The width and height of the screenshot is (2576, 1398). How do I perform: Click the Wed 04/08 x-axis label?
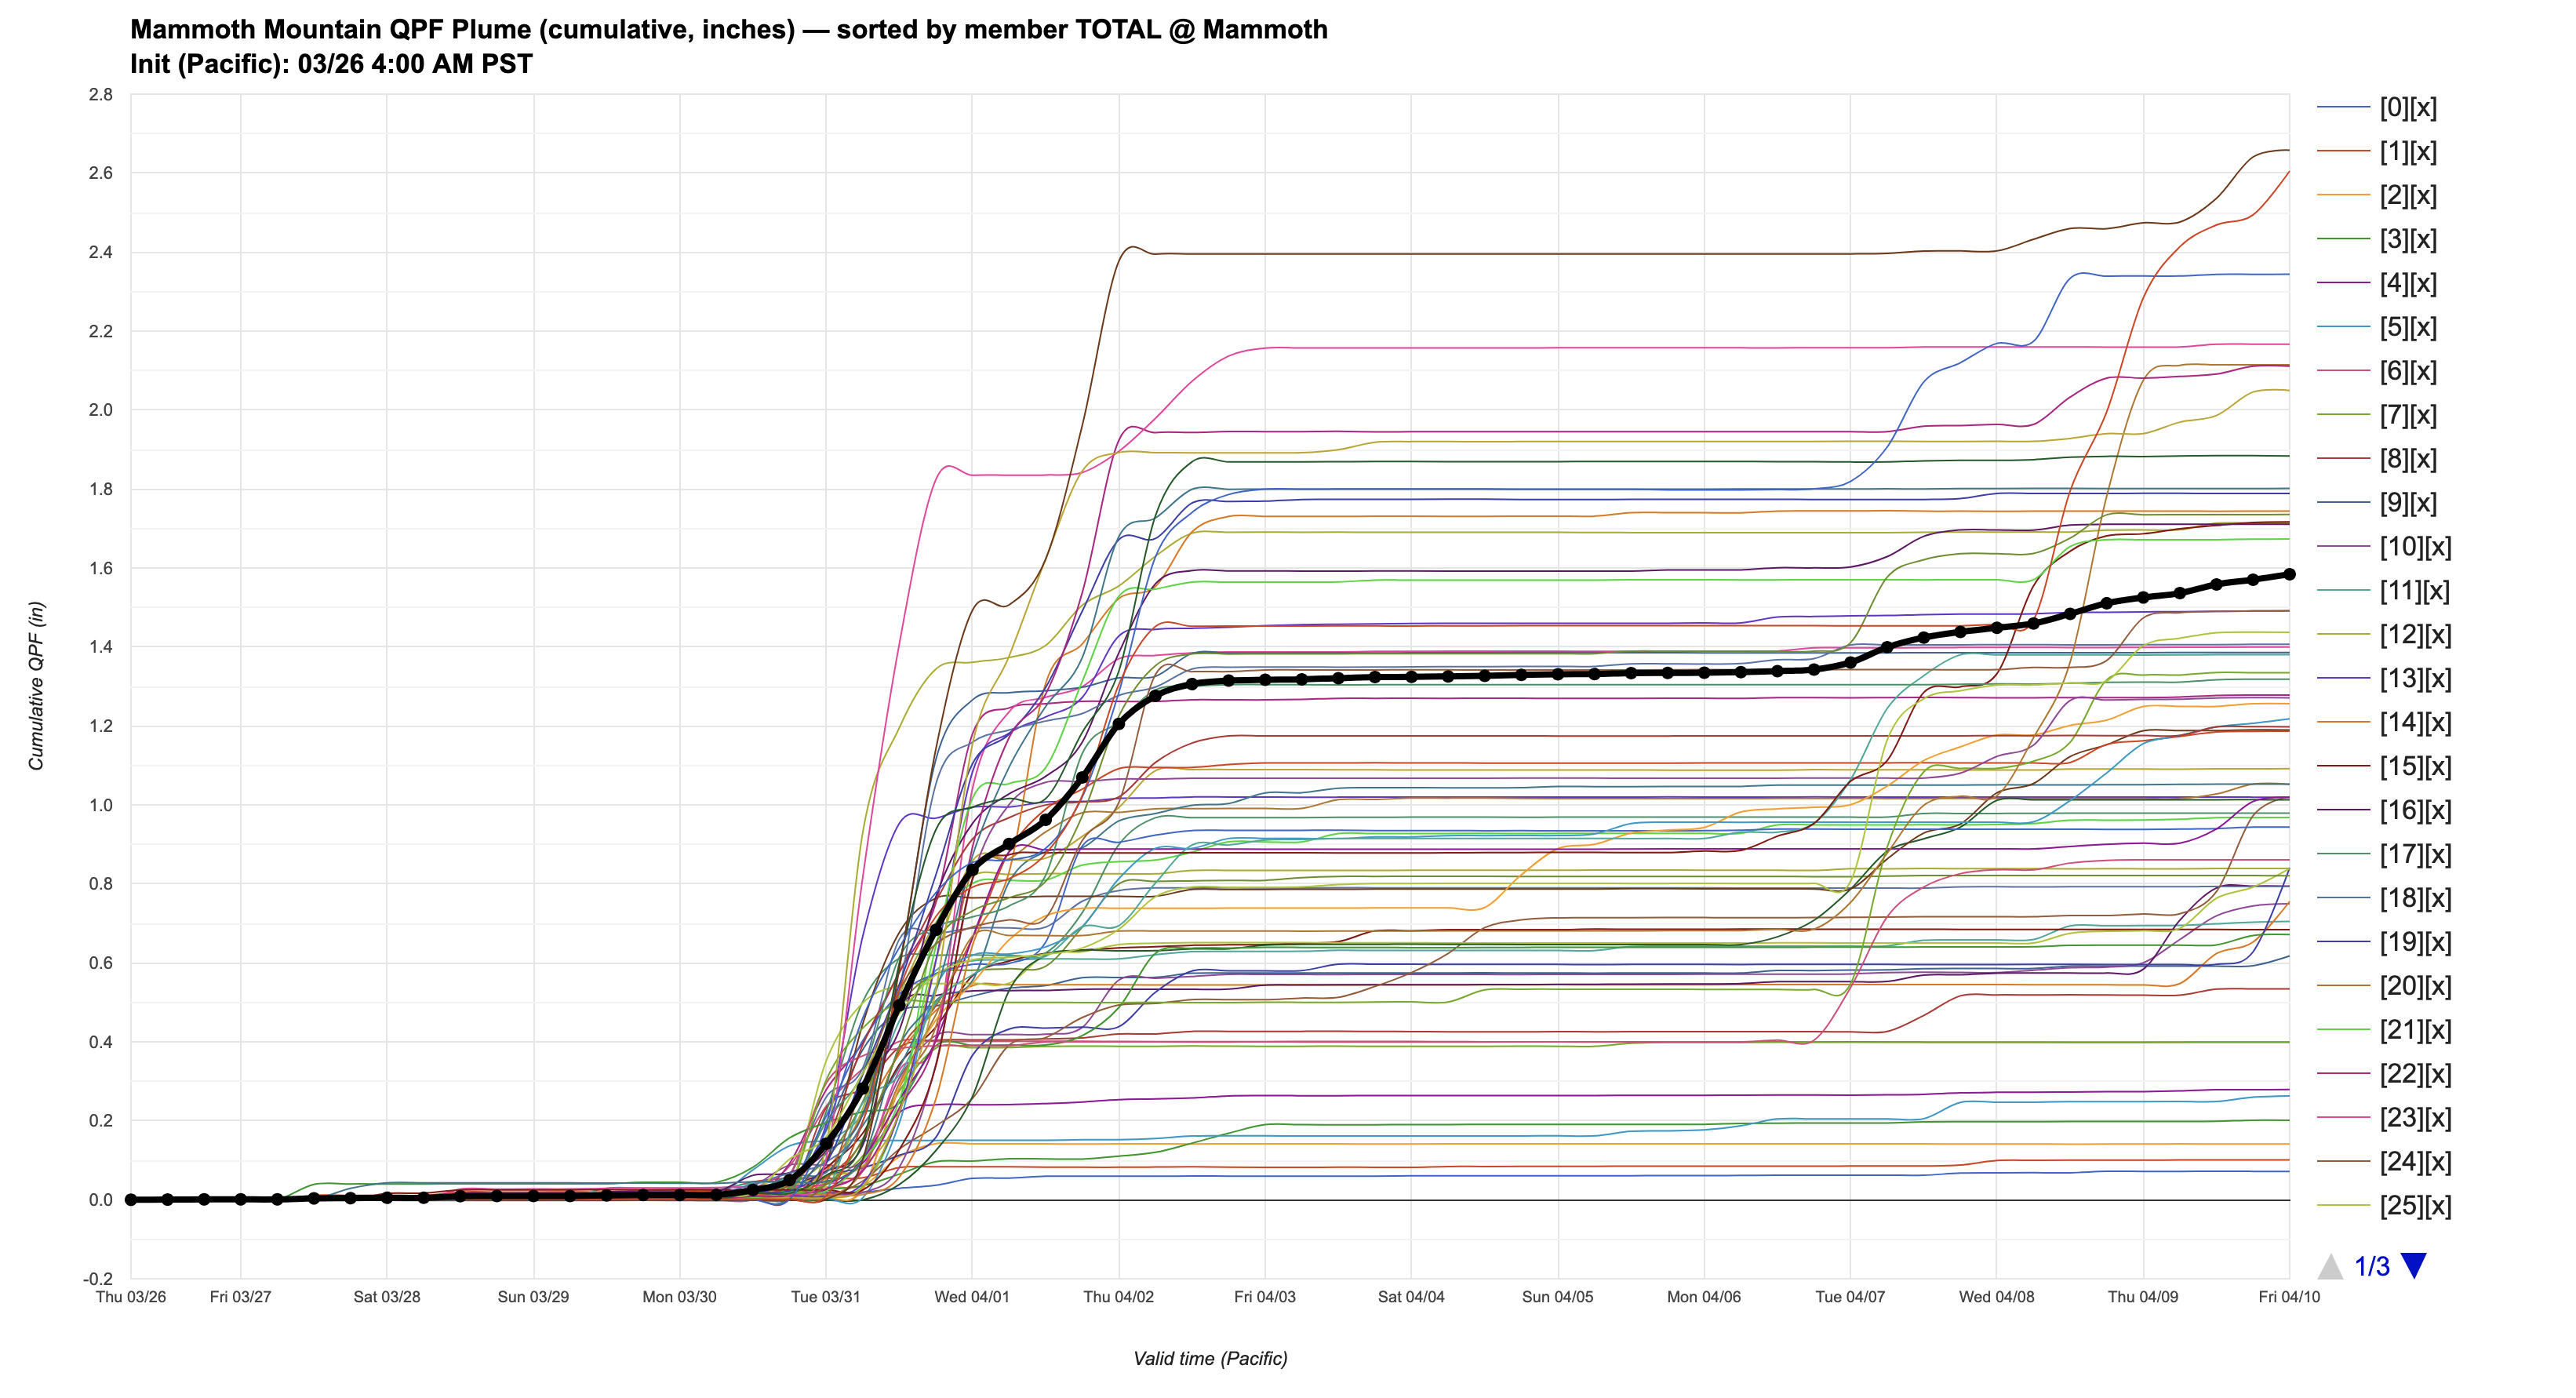1996,1297
